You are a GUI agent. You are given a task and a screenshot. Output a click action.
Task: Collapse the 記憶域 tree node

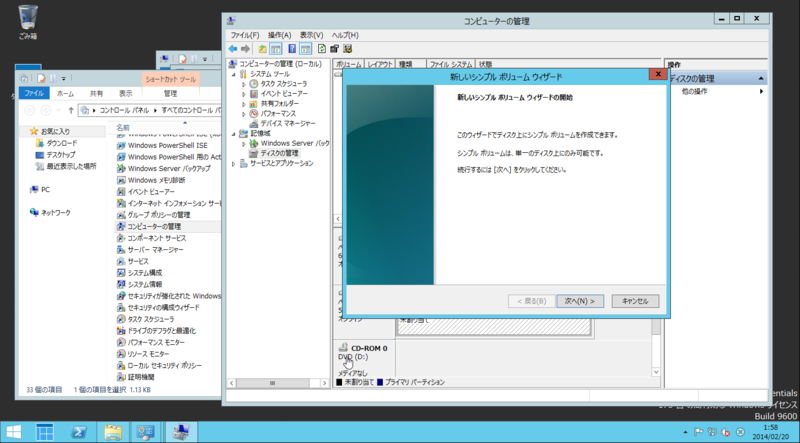pos(234,134)
